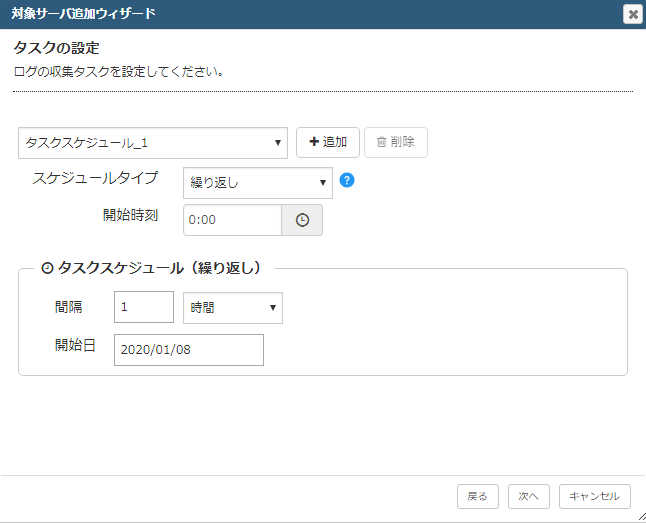Open the タスクスケジュール_1 dropdown
Image resolution: width=646 pixels, height=523 pixels.
click(153, 143)
